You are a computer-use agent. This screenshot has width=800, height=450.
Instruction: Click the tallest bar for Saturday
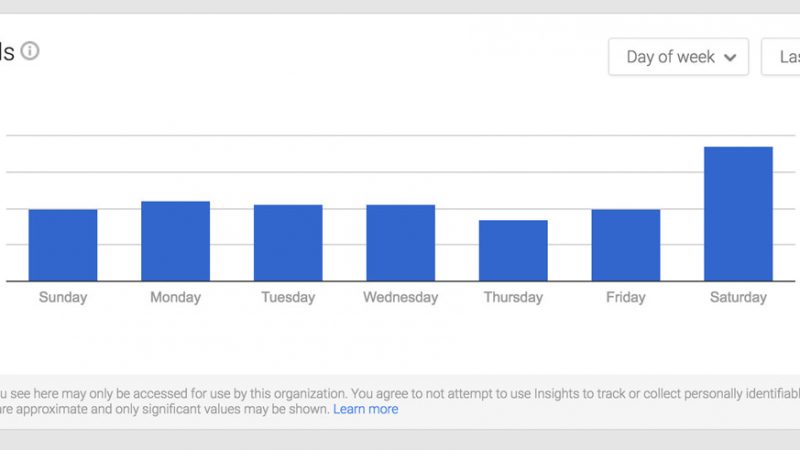(738, 214)
